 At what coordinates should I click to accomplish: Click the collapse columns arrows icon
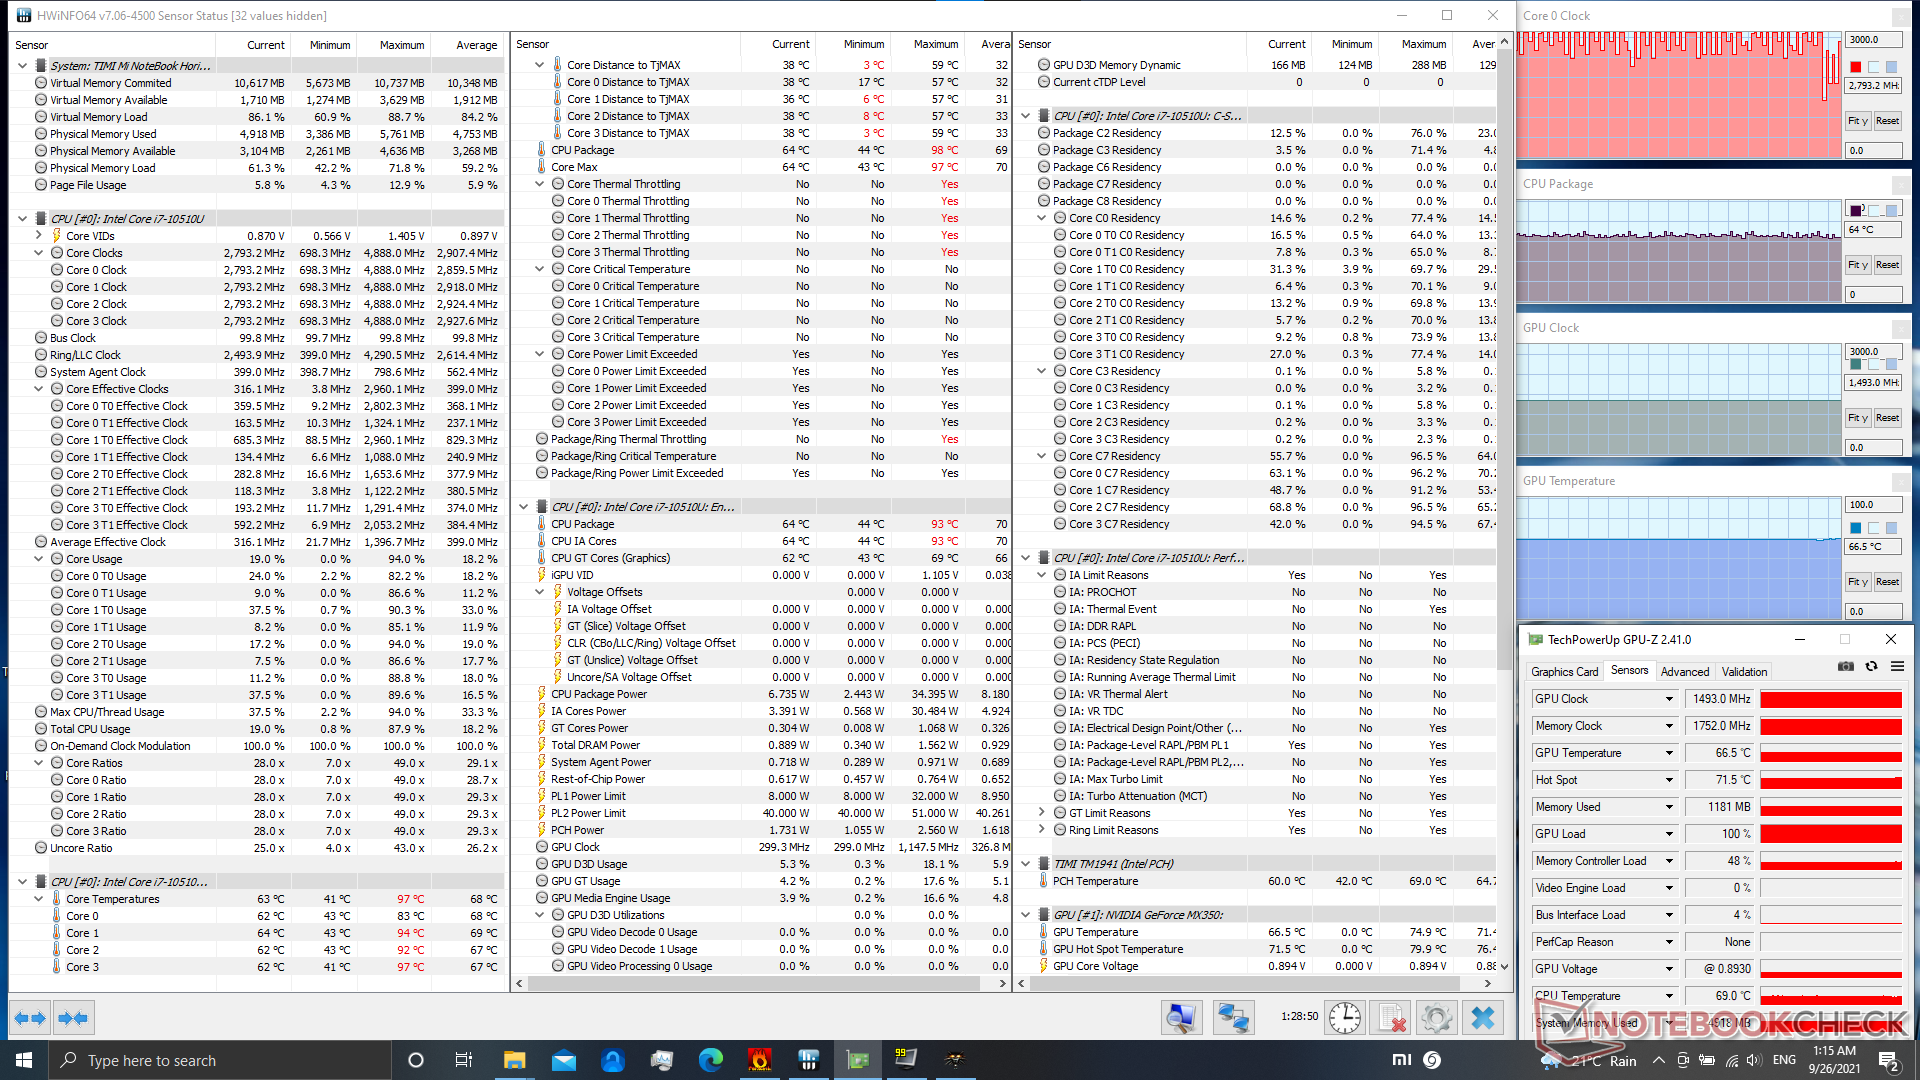click(x=74, y=1018)
